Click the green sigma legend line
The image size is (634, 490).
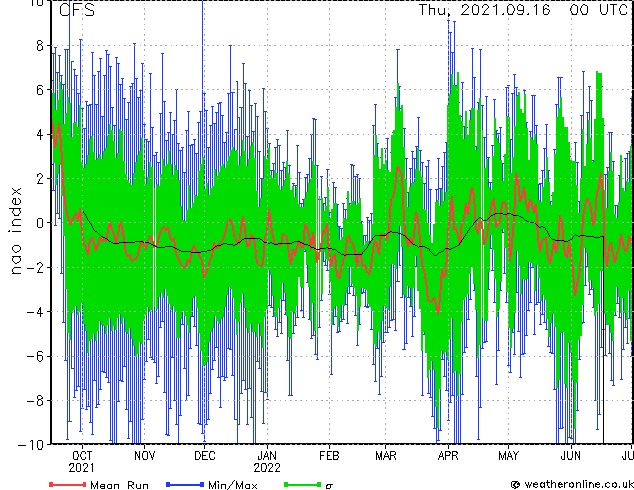303,484
